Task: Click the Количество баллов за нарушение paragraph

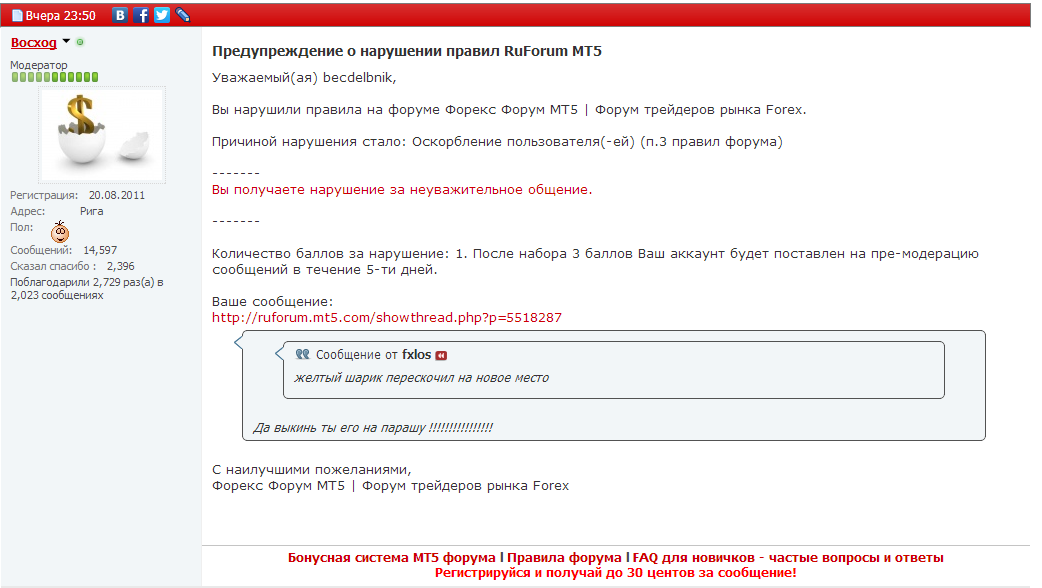Action: click(x=595, y=262)
